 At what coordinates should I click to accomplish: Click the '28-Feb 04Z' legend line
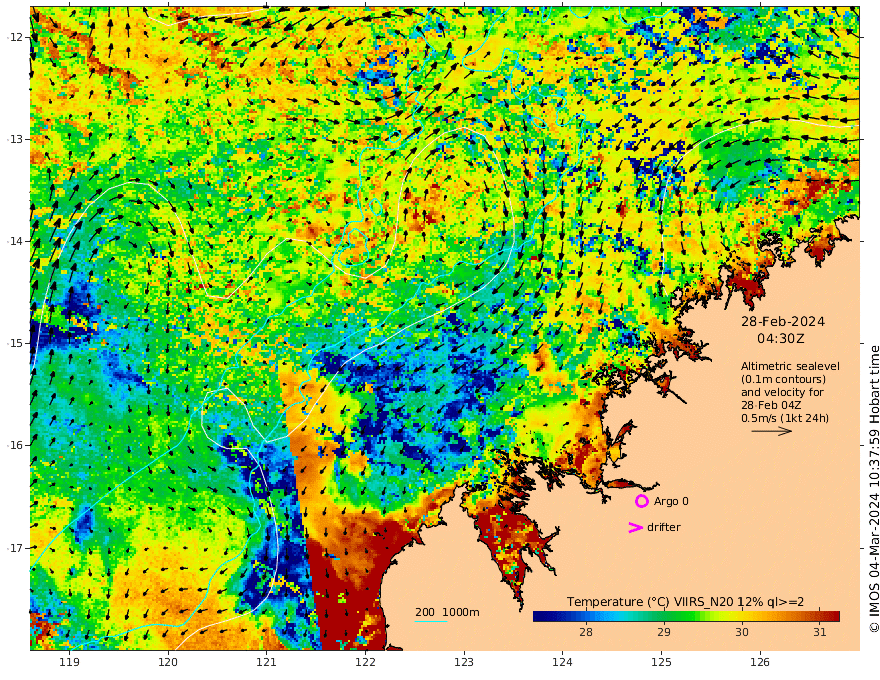771,405
